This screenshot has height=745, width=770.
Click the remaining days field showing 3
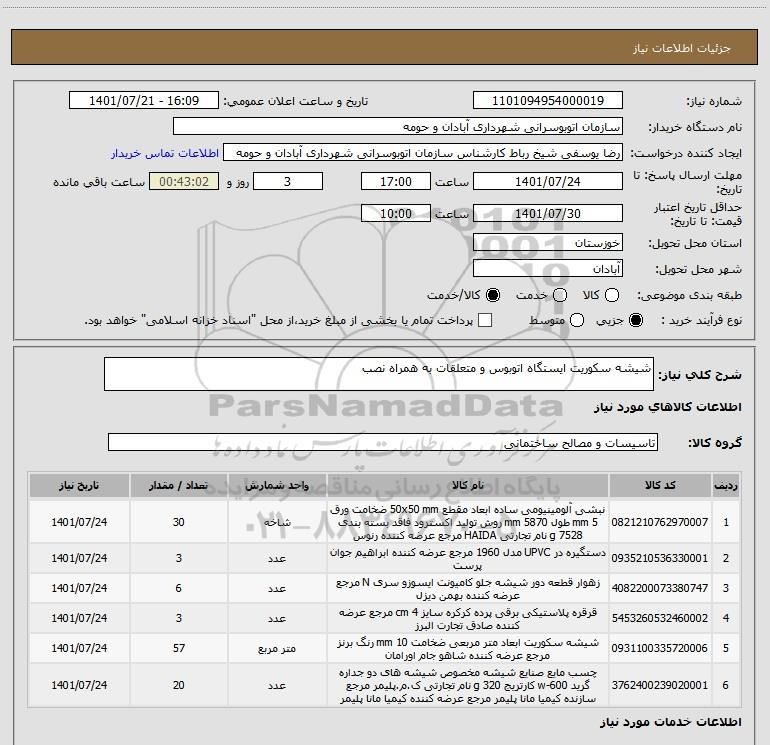[x=288, y=182]
